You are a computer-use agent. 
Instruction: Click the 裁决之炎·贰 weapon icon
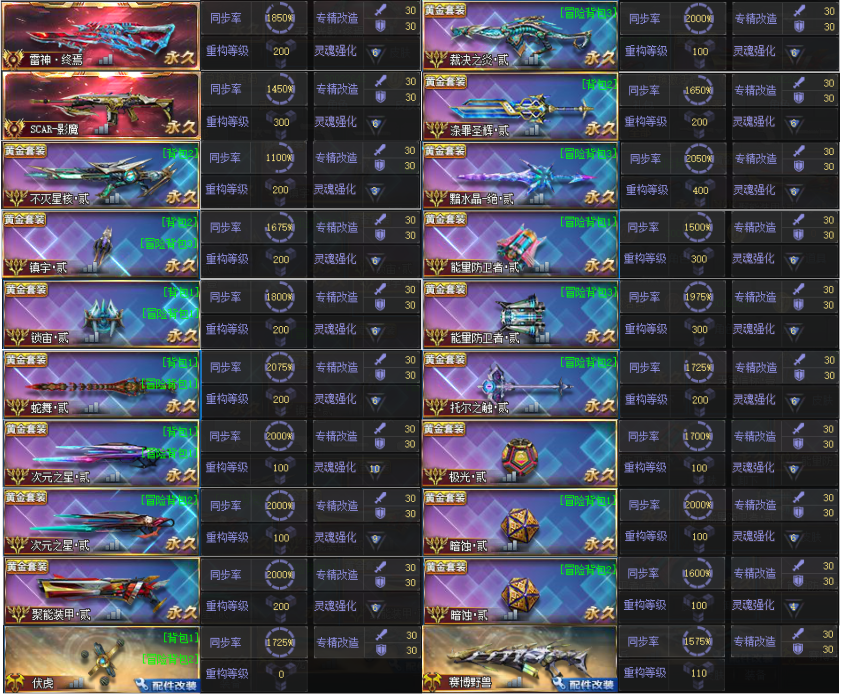[520, 35]
